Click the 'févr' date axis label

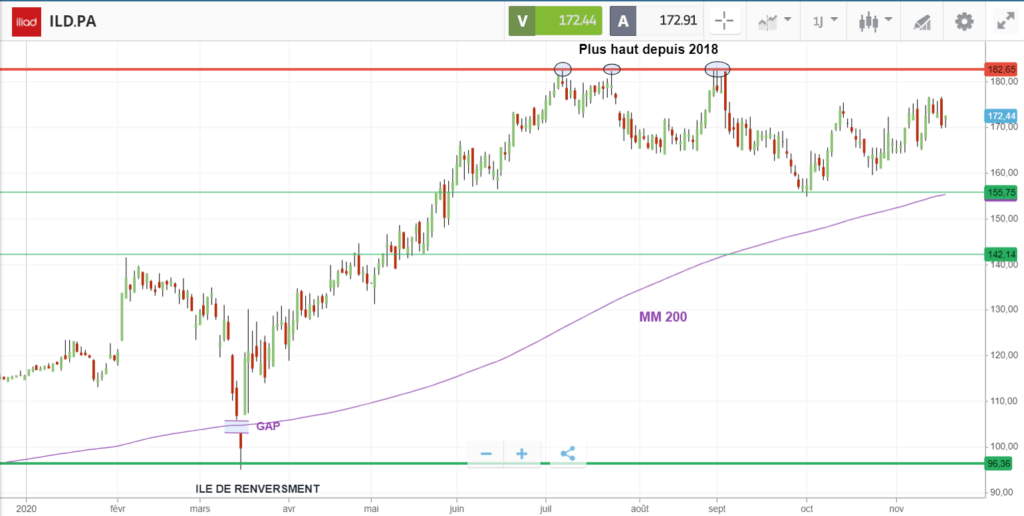(x=118, y=507)
